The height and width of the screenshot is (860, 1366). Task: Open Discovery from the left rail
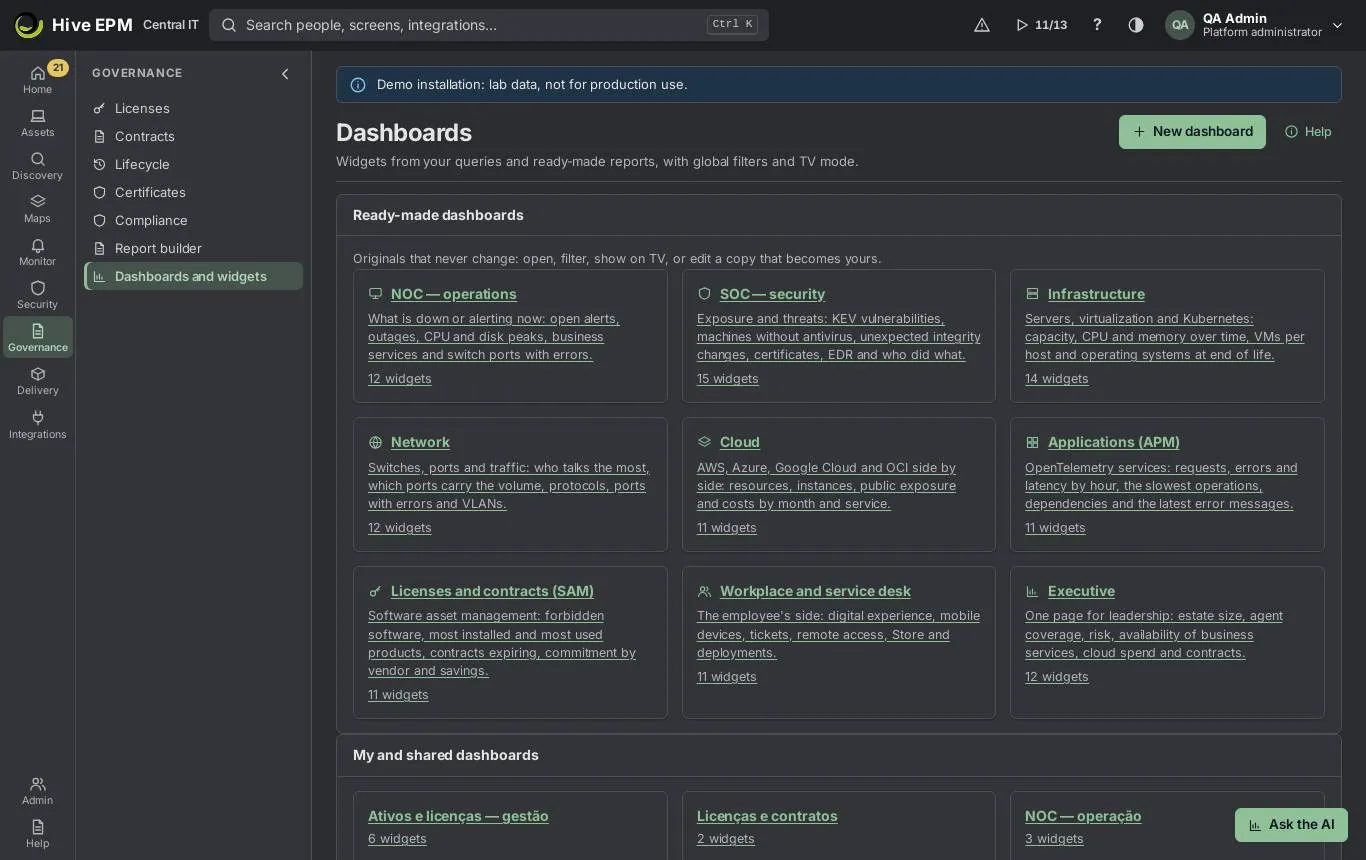pyautogui.click(x=37, y=166)
